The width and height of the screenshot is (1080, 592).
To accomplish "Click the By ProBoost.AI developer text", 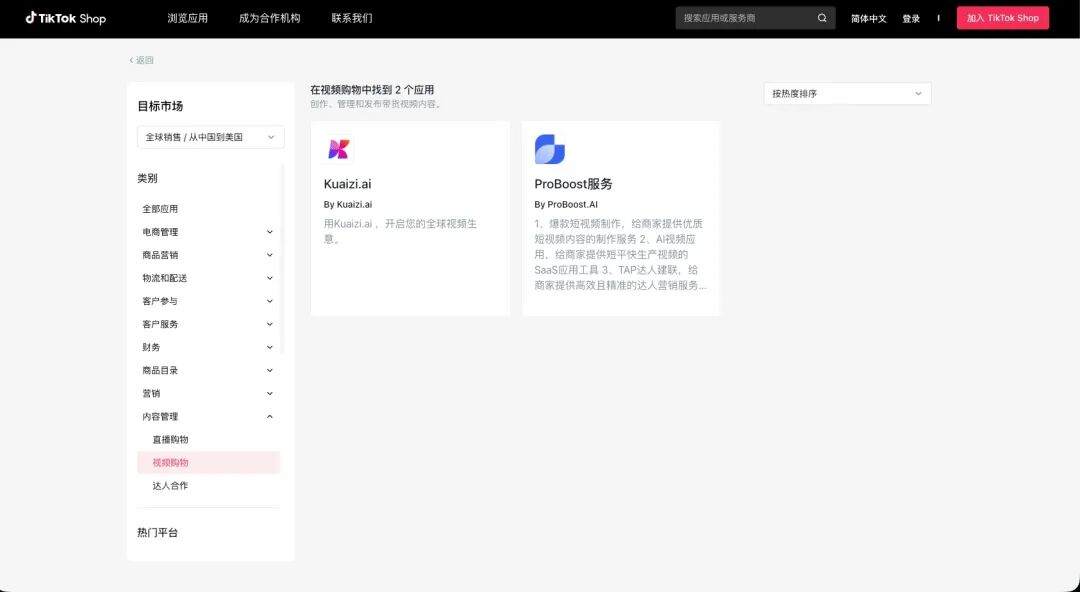I will [x=566, y=205].
